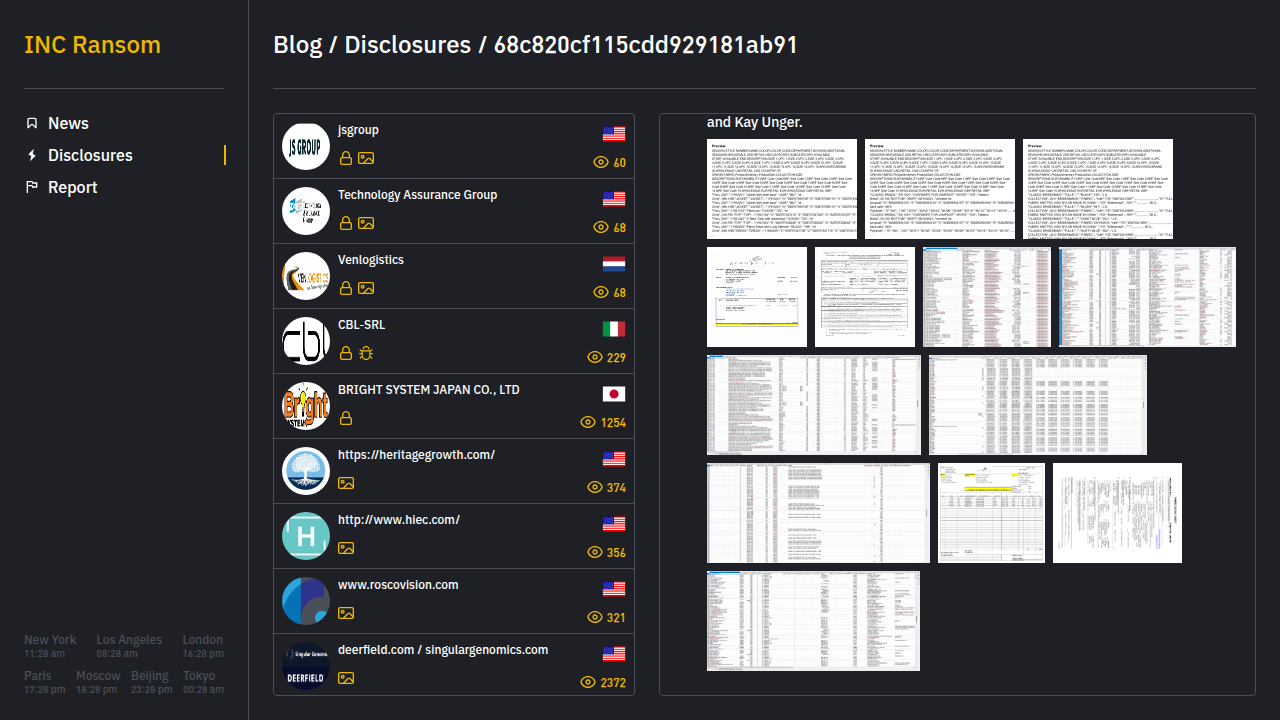Open the jsgroup disclosure entry
1280x720 pixels.
point(454,147)
